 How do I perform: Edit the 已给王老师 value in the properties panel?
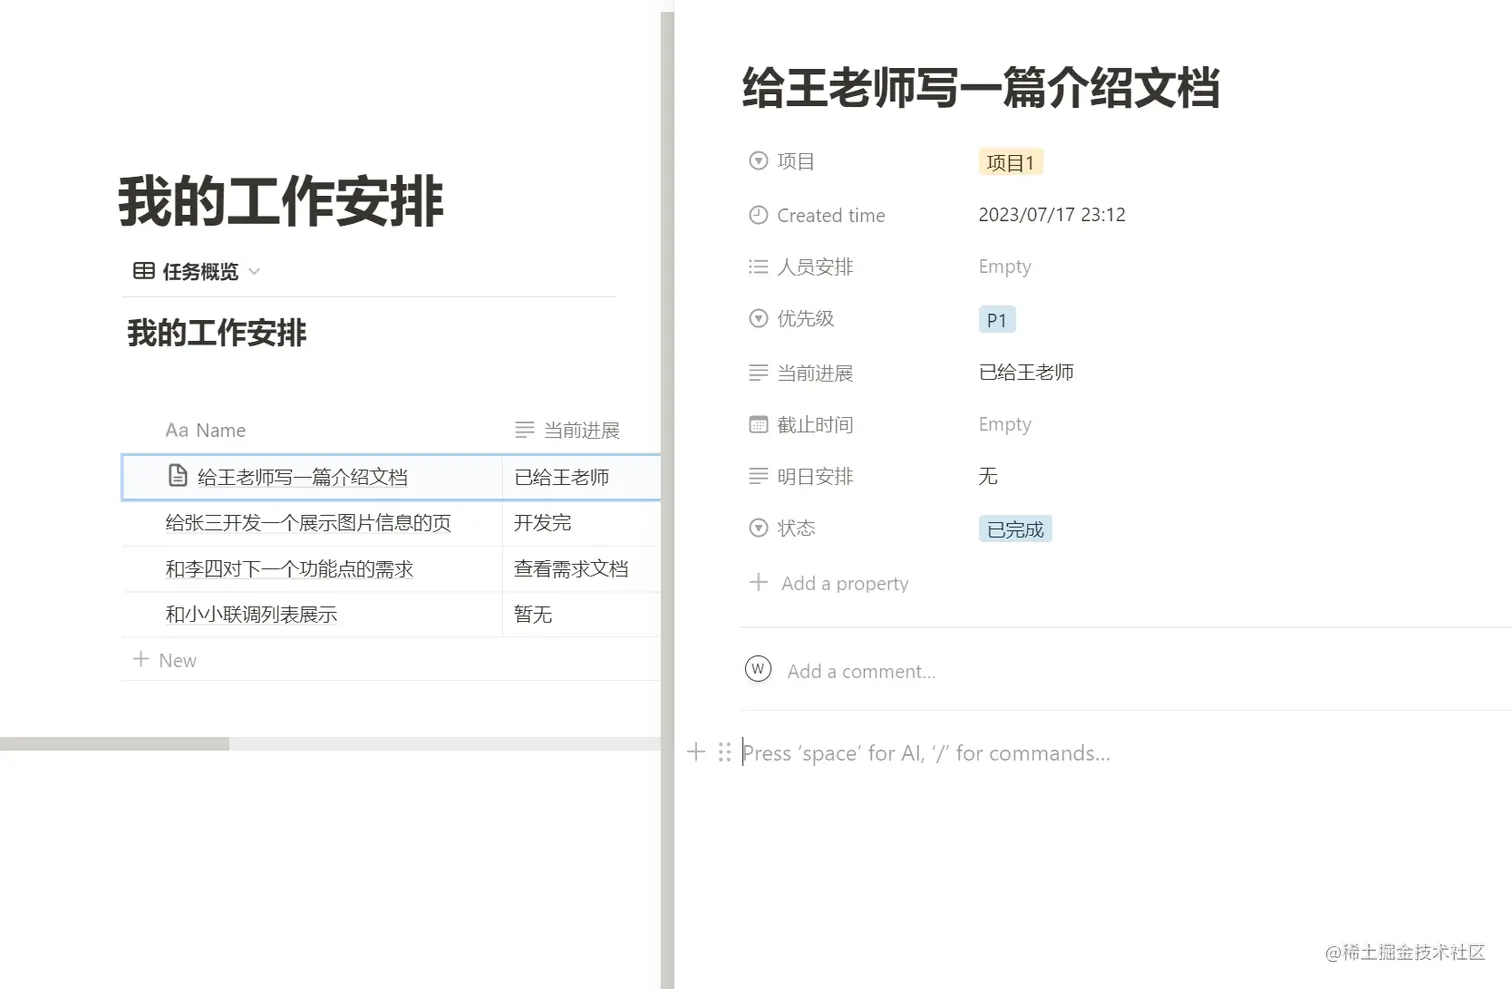[x=1026, y=372]
